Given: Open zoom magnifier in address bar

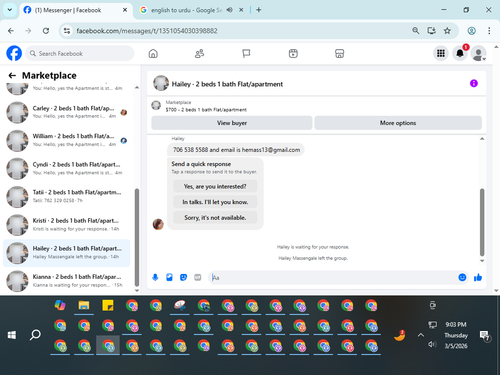Looking at the screenshot, I should [x=416, y=31].
